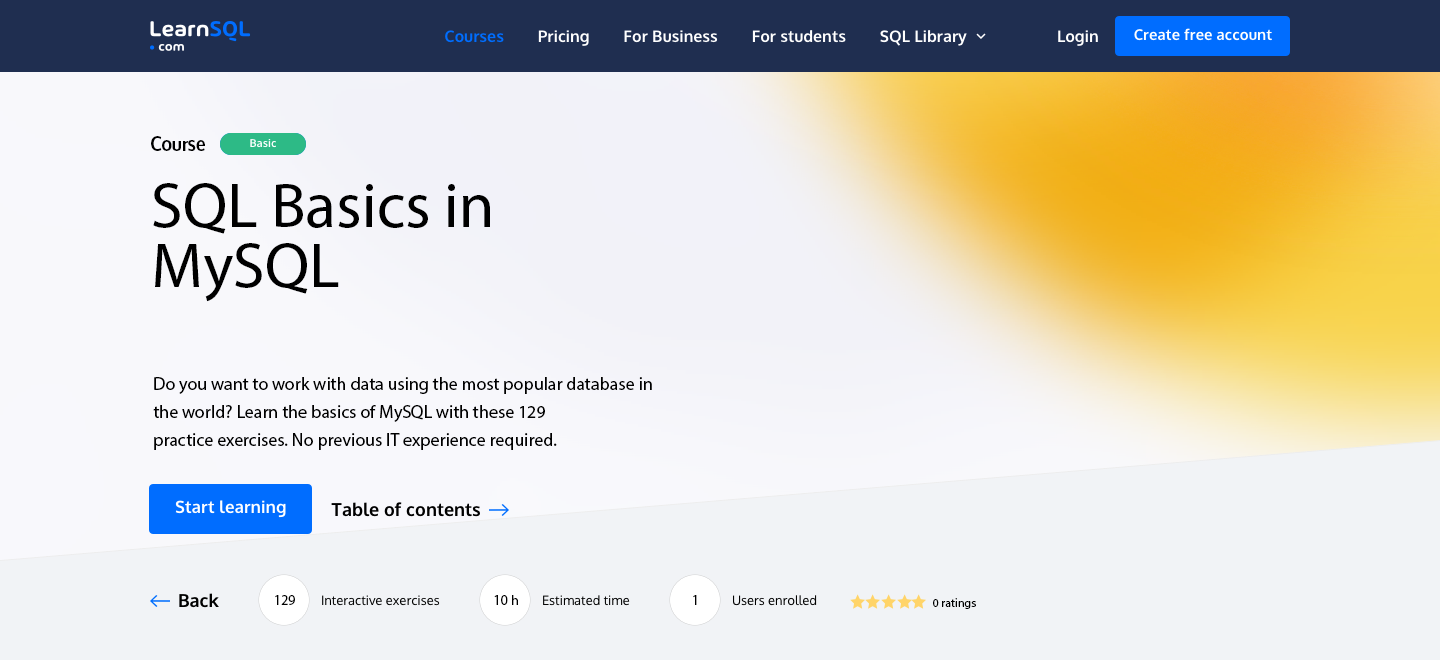Click the SQL Library chevron arrow
1440x660 pixels.
coord(981,37)
